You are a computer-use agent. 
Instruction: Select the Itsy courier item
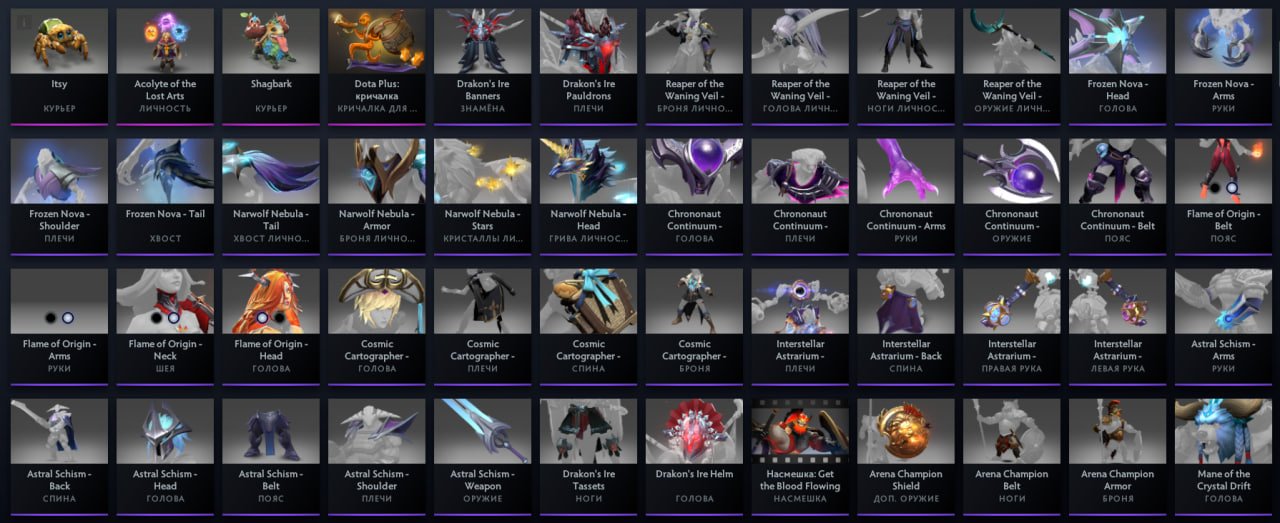(x=58, y=66)
